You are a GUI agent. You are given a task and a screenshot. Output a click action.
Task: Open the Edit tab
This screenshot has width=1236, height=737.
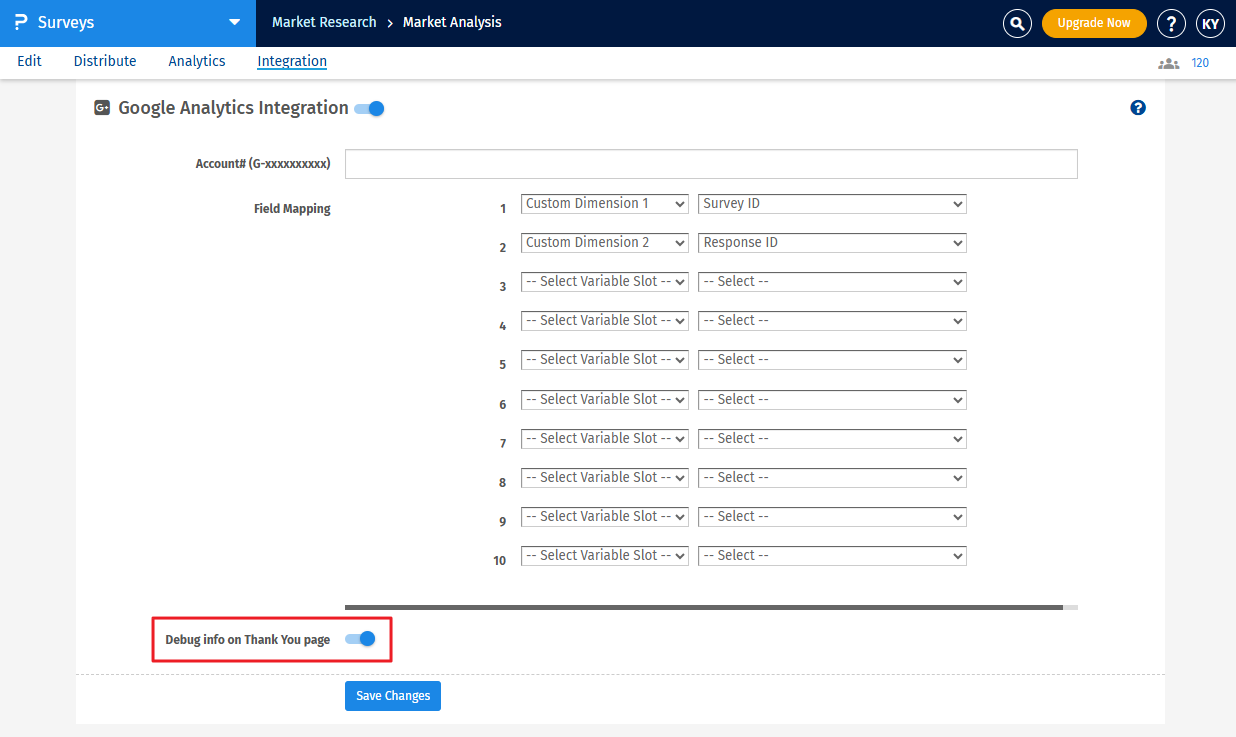pos(29,61)
